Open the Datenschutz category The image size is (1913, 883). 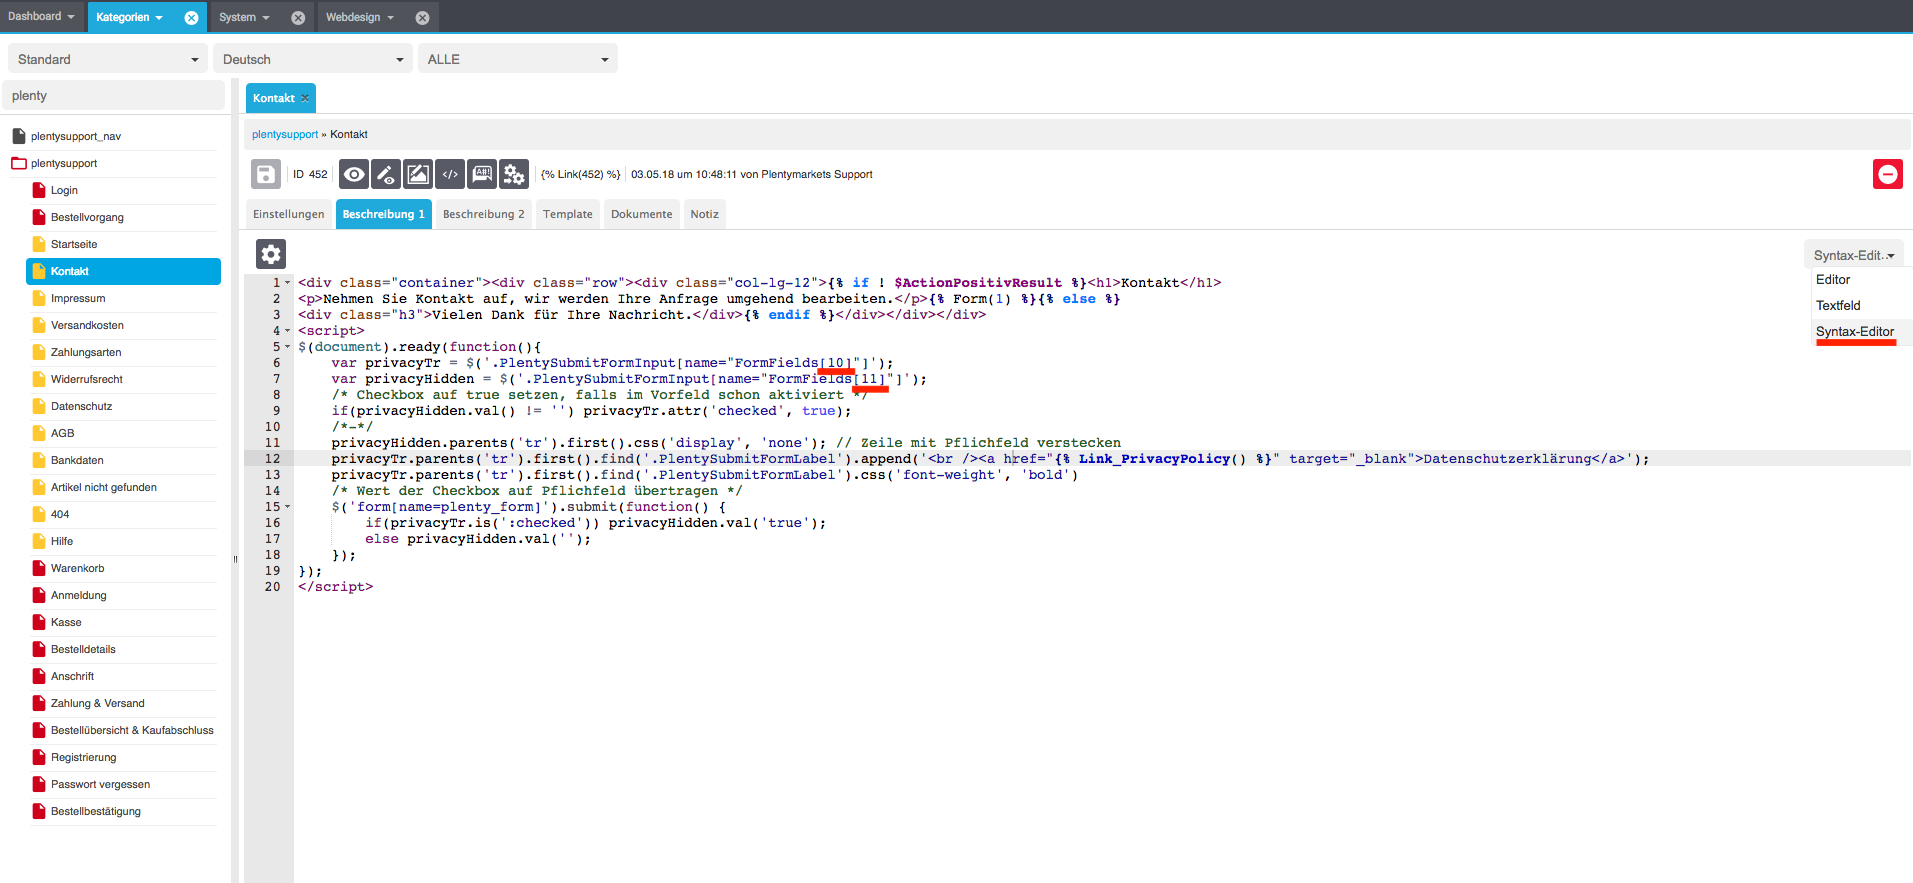[x=81, y=406]
